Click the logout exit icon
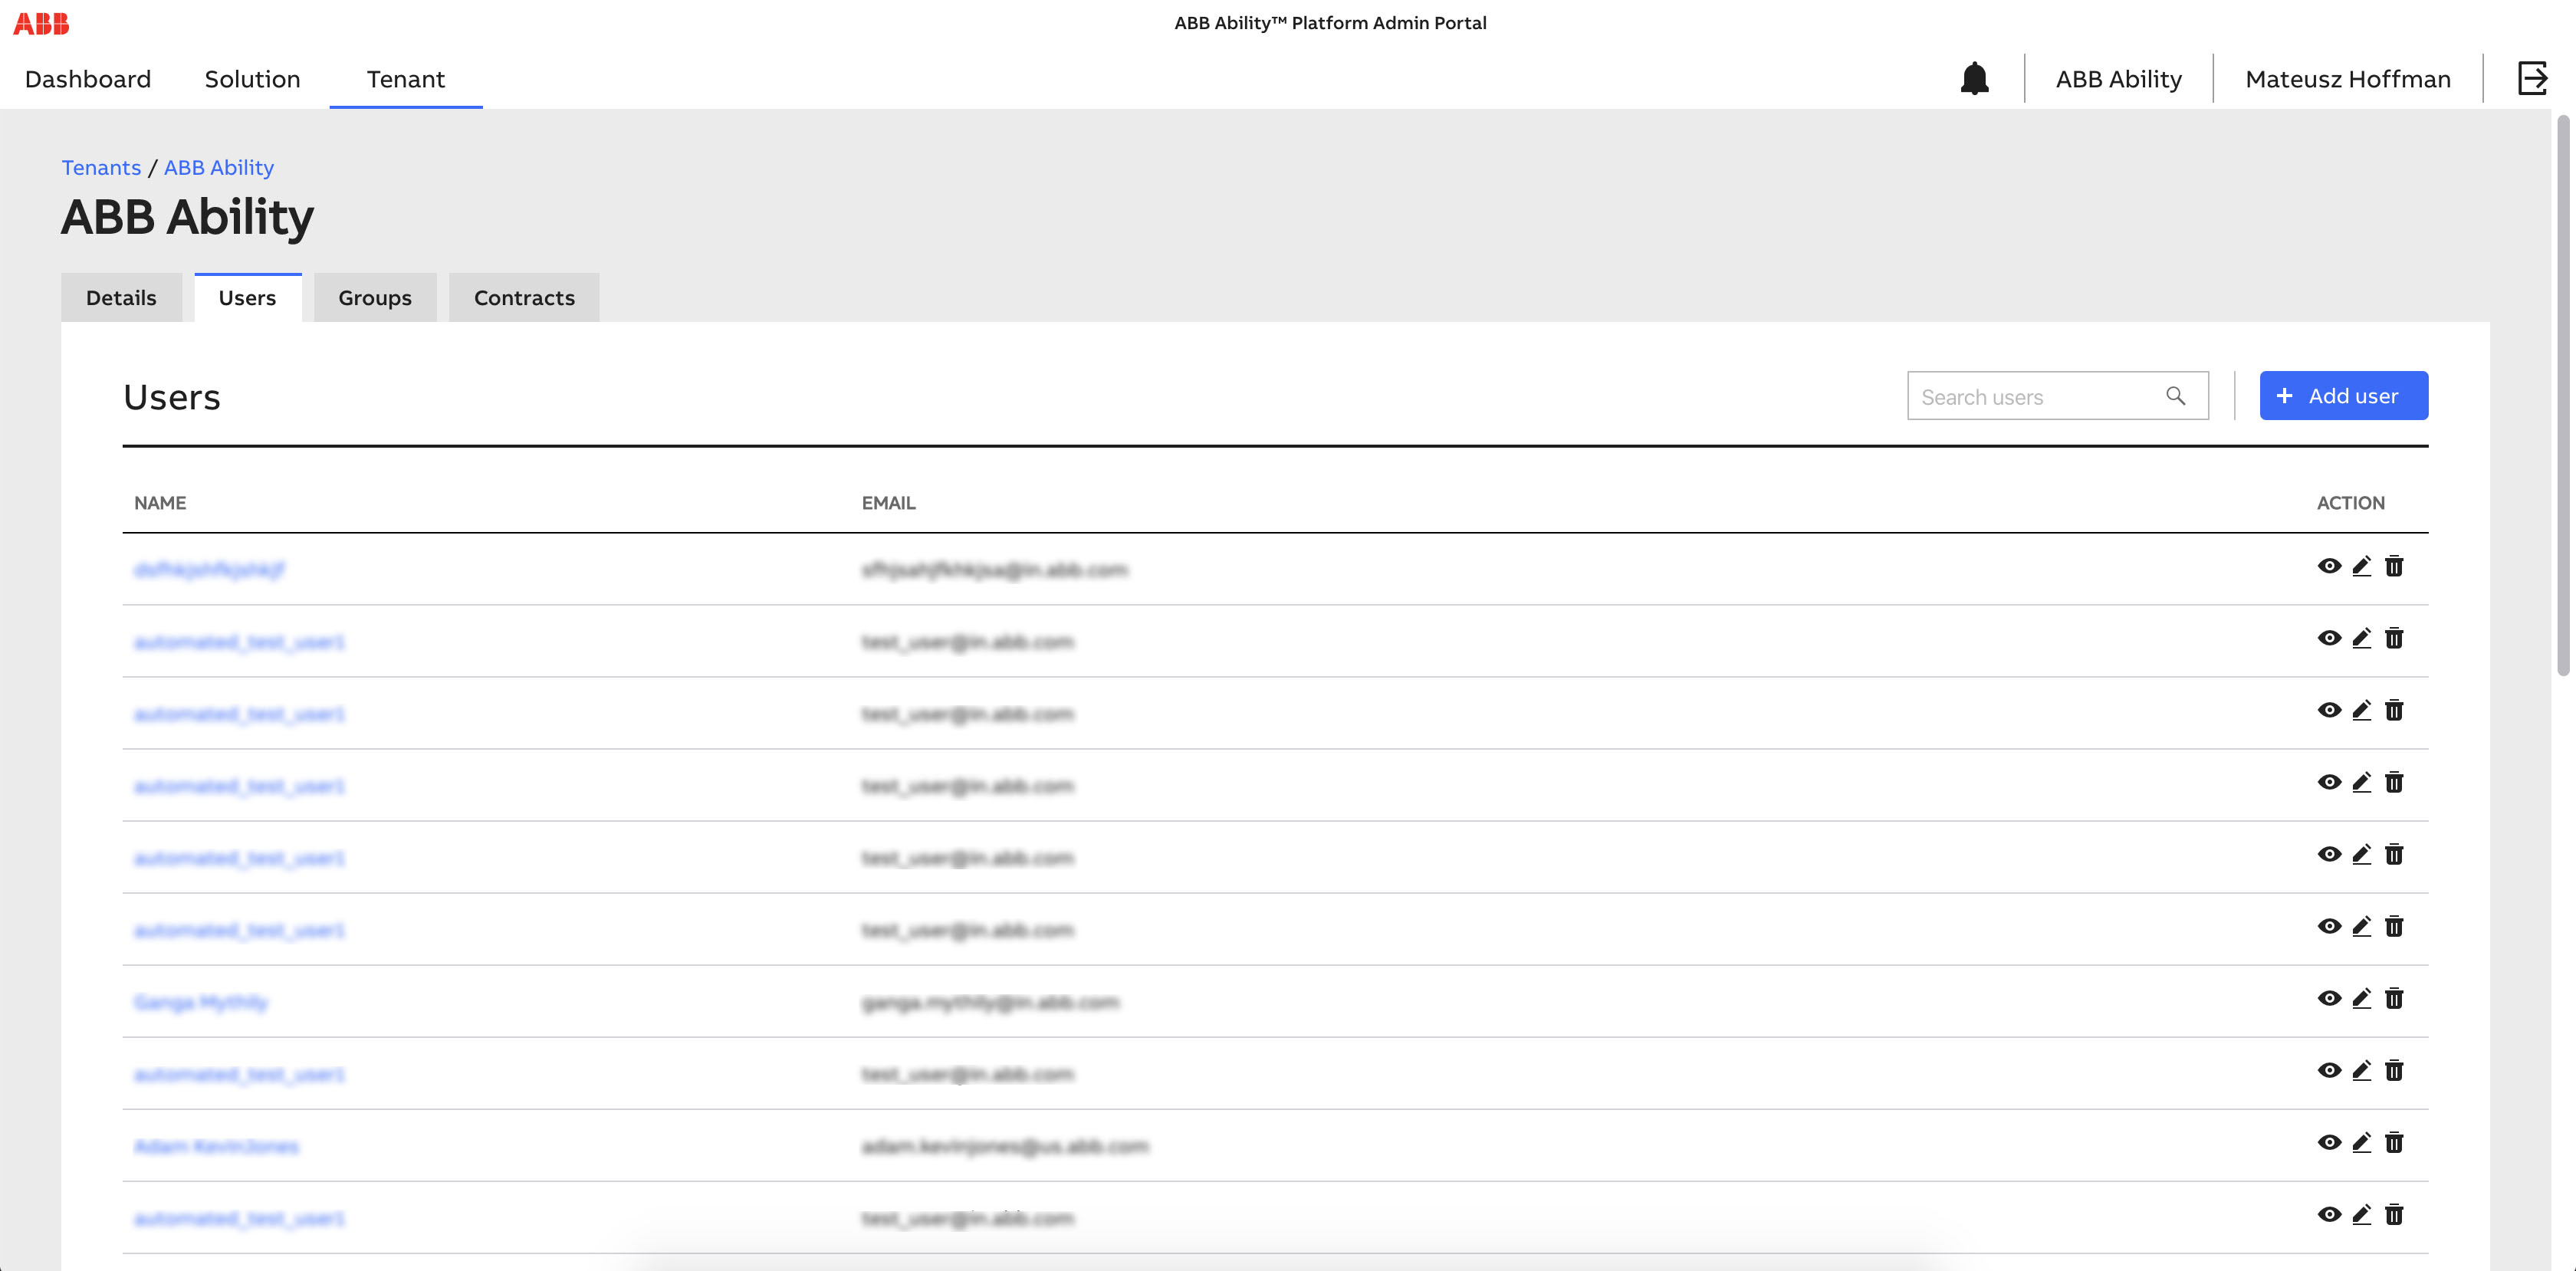This screenshot has width=2576, height=1271. click(2532, 78)
